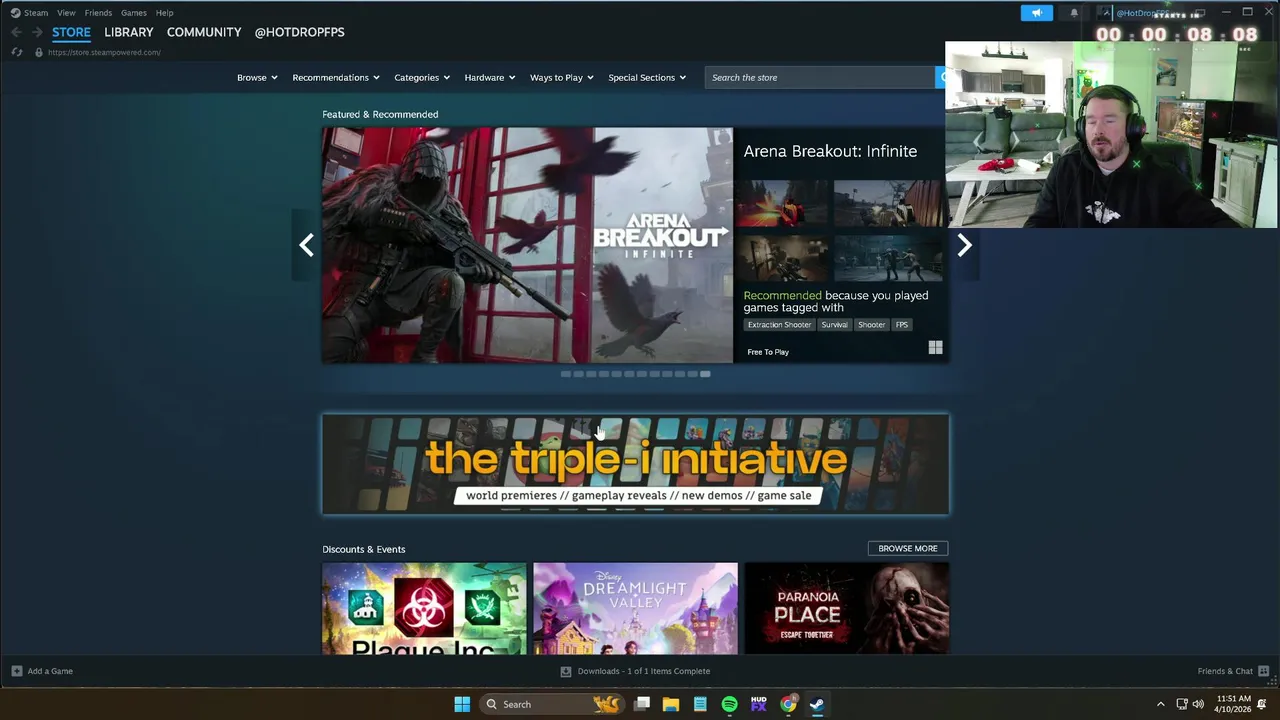Select the STORE tab
The width and height of the screenshot is (1280, 720).
pos(71,32)
